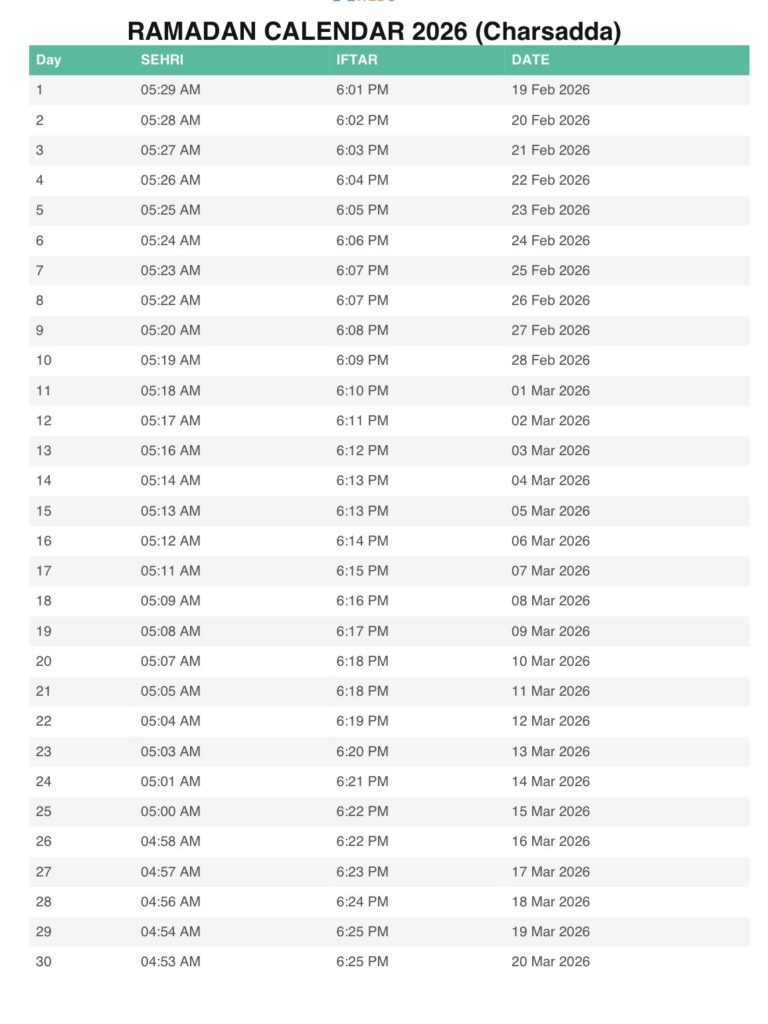Click the 6:12 PM Iftar time
768x1024 pixels.
(x=362, y=451)
